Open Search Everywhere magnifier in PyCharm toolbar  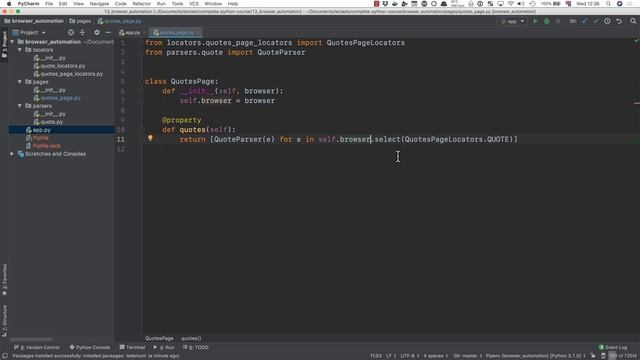pos(633,21)
